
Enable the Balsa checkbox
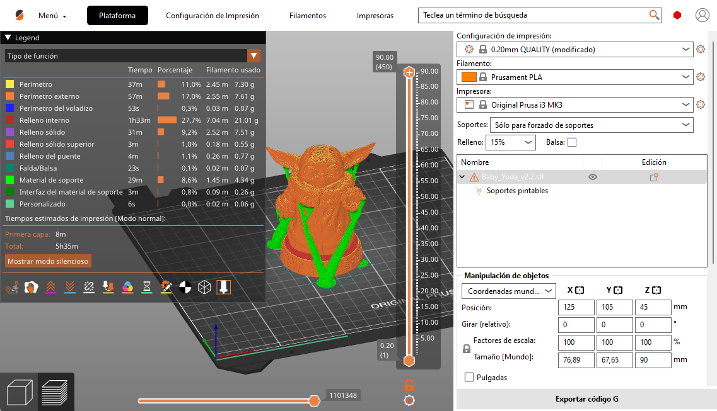(x=572, y=143)
